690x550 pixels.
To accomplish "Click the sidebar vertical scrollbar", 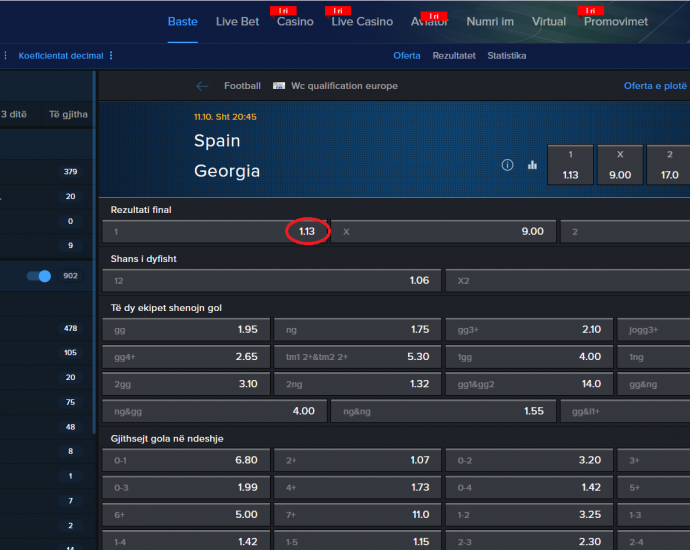I will (x=94, y=253).
